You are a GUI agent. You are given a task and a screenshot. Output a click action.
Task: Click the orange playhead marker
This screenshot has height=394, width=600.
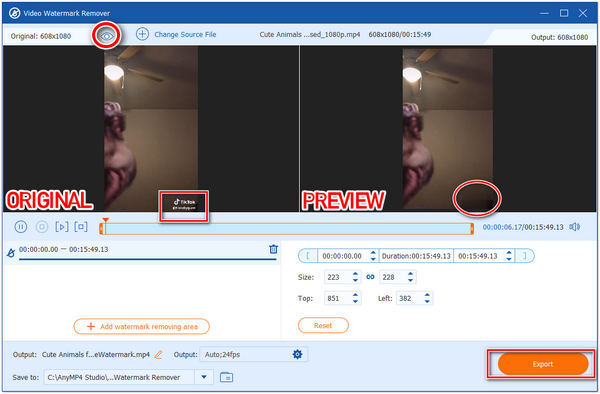(106, 220)
